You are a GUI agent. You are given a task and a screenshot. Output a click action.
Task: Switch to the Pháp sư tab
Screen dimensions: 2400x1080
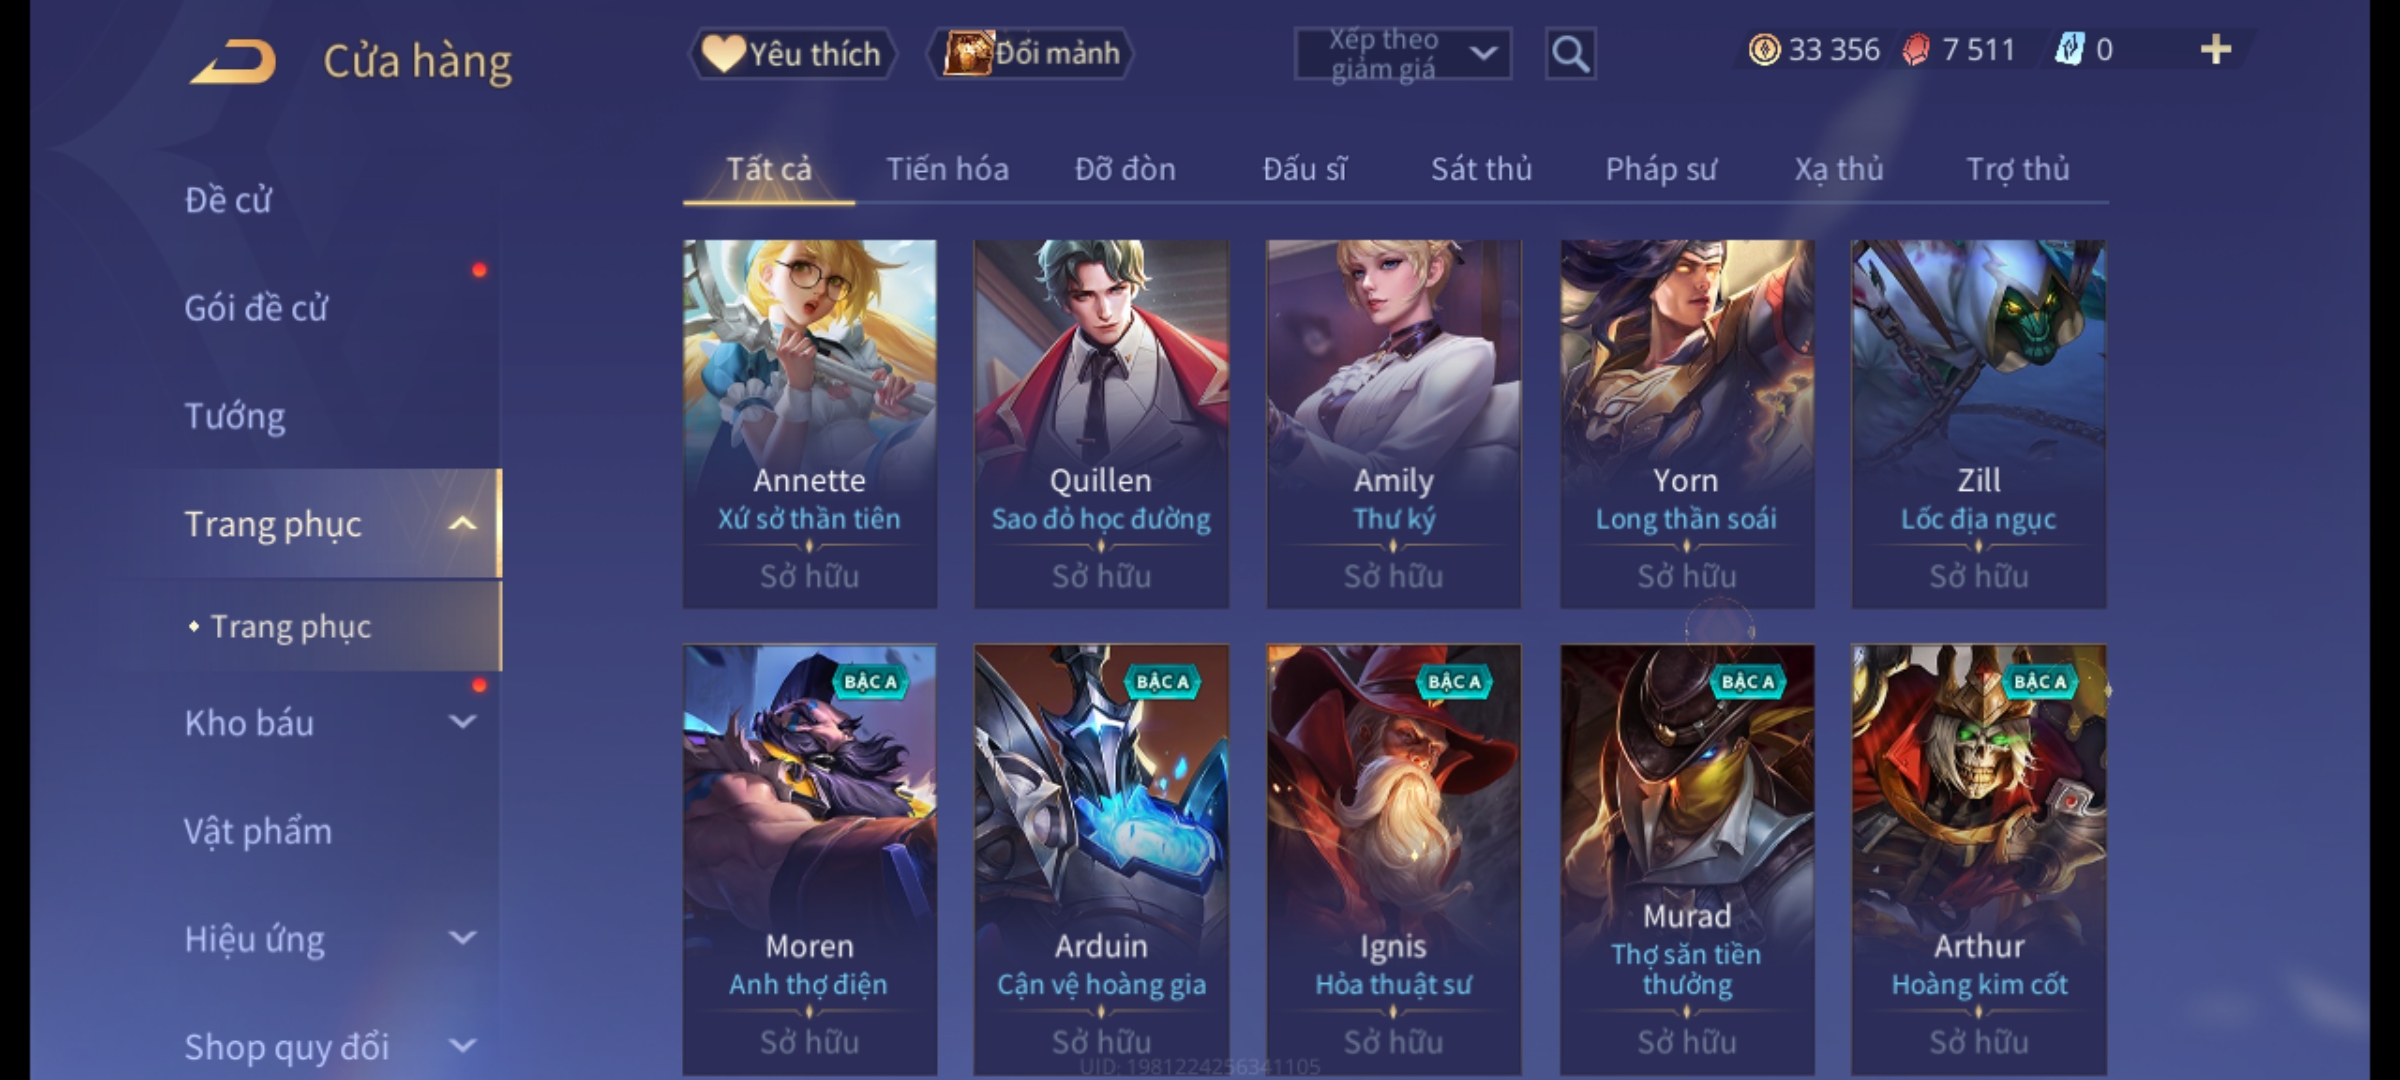point(1660,169)
